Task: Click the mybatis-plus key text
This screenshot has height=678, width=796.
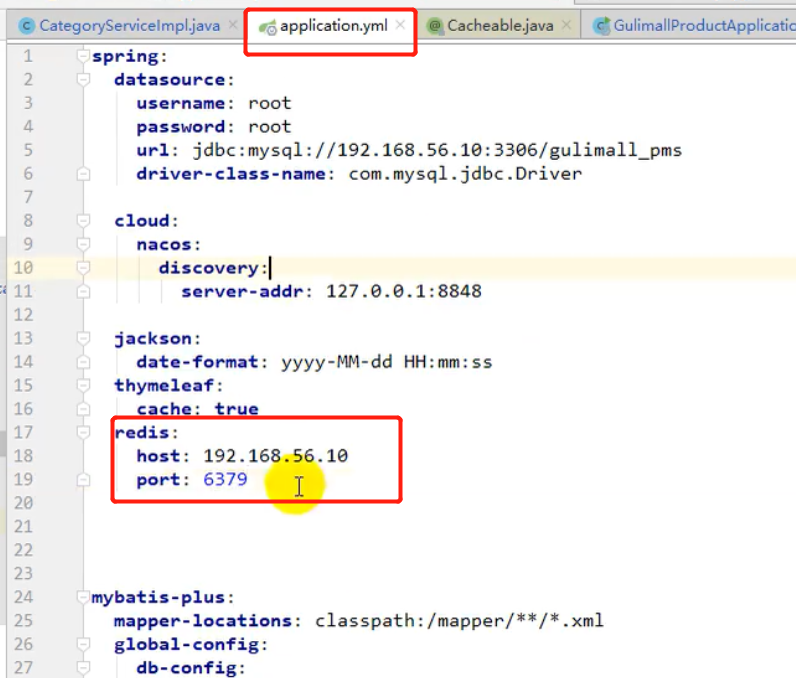Action: click(158, 597)
